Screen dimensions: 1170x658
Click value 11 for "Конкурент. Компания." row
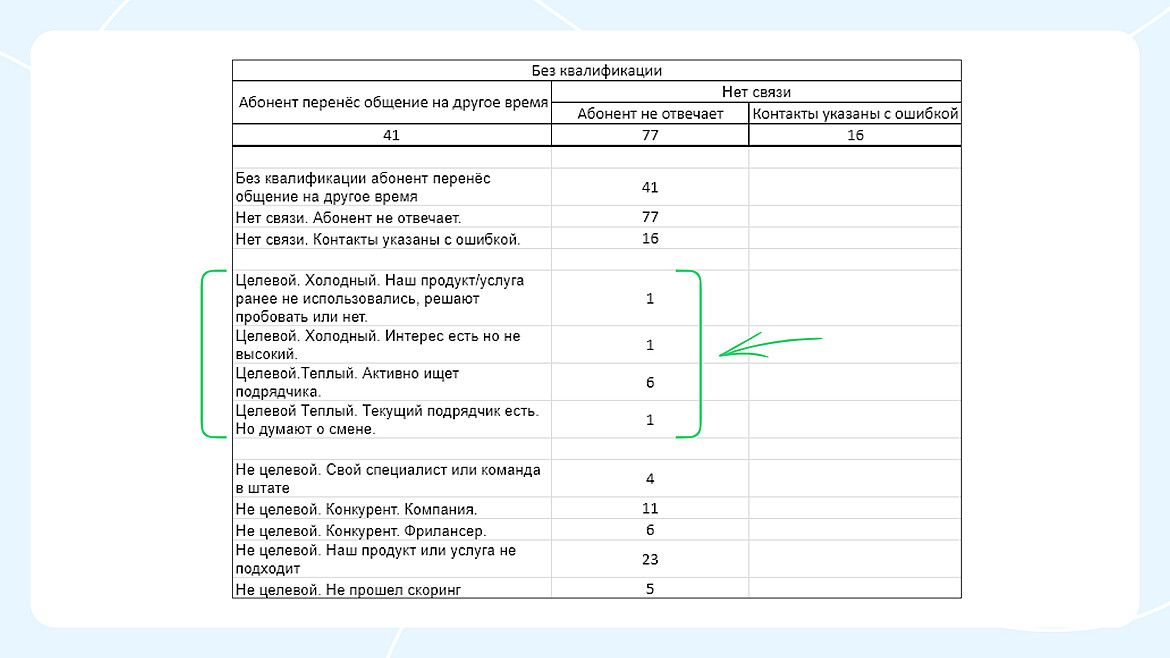(650, 509)
